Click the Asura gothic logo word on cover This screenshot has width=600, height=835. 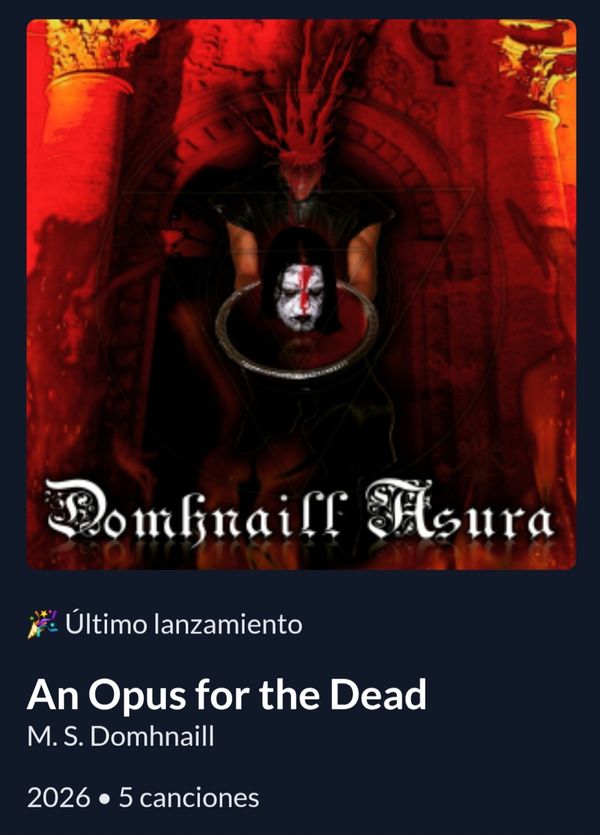(x=461, y=510)
